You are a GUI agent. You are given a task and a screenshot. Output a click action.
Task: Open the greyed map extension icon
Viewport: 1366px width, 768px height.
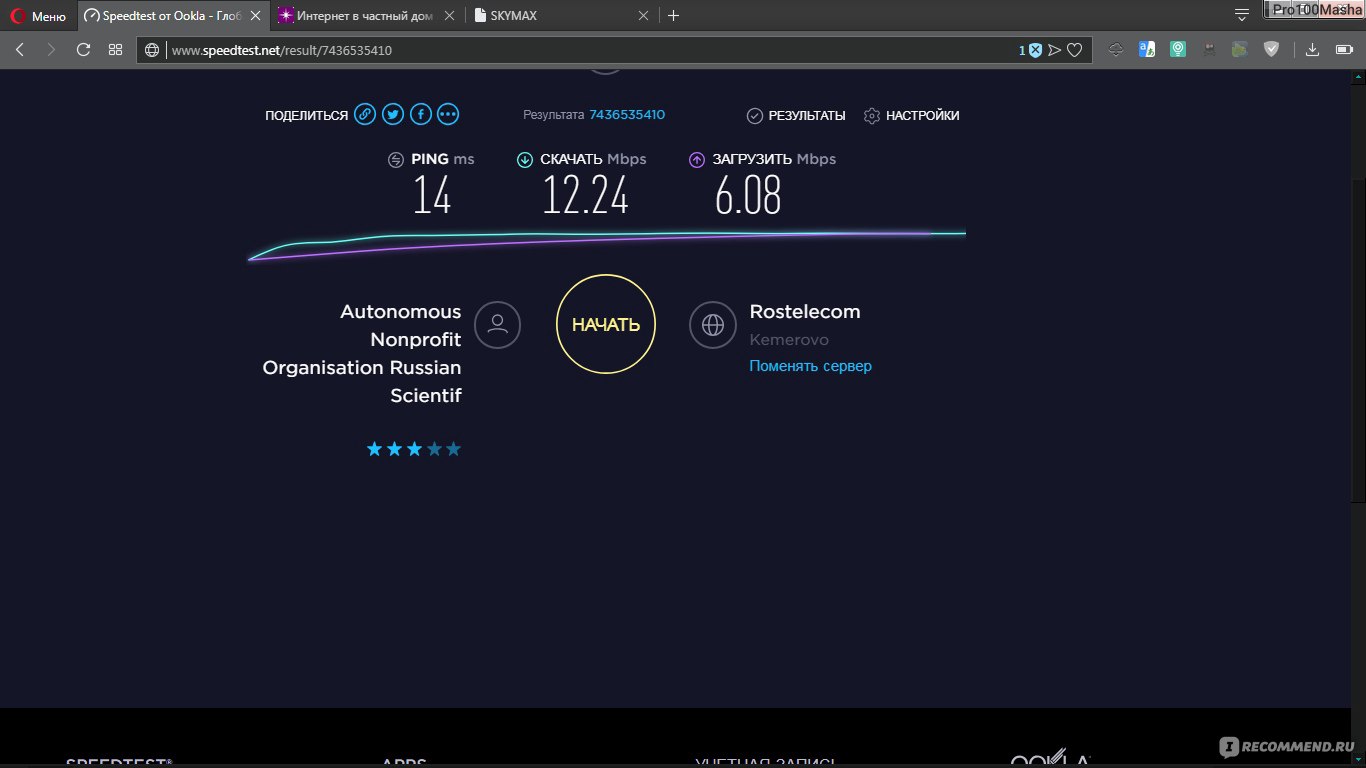(1240, 49)
